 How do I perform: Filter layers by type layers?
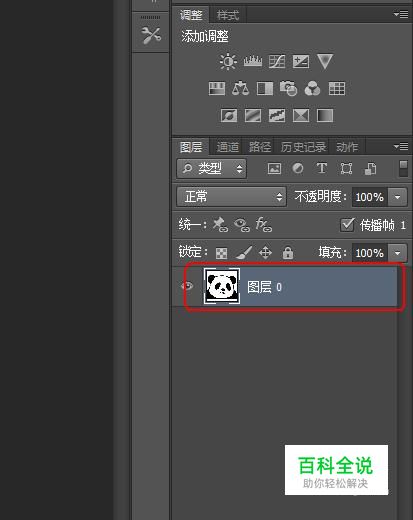[322, 168]
